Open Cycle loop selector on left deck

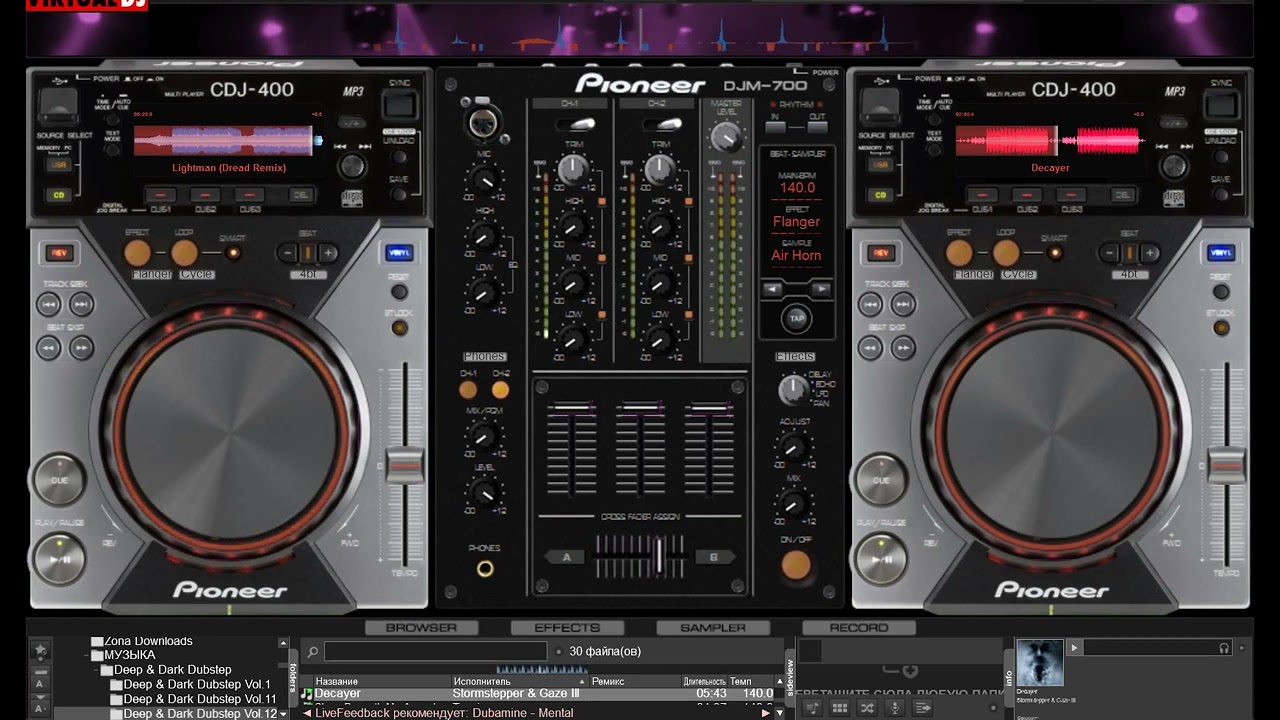tap(198, 275)
